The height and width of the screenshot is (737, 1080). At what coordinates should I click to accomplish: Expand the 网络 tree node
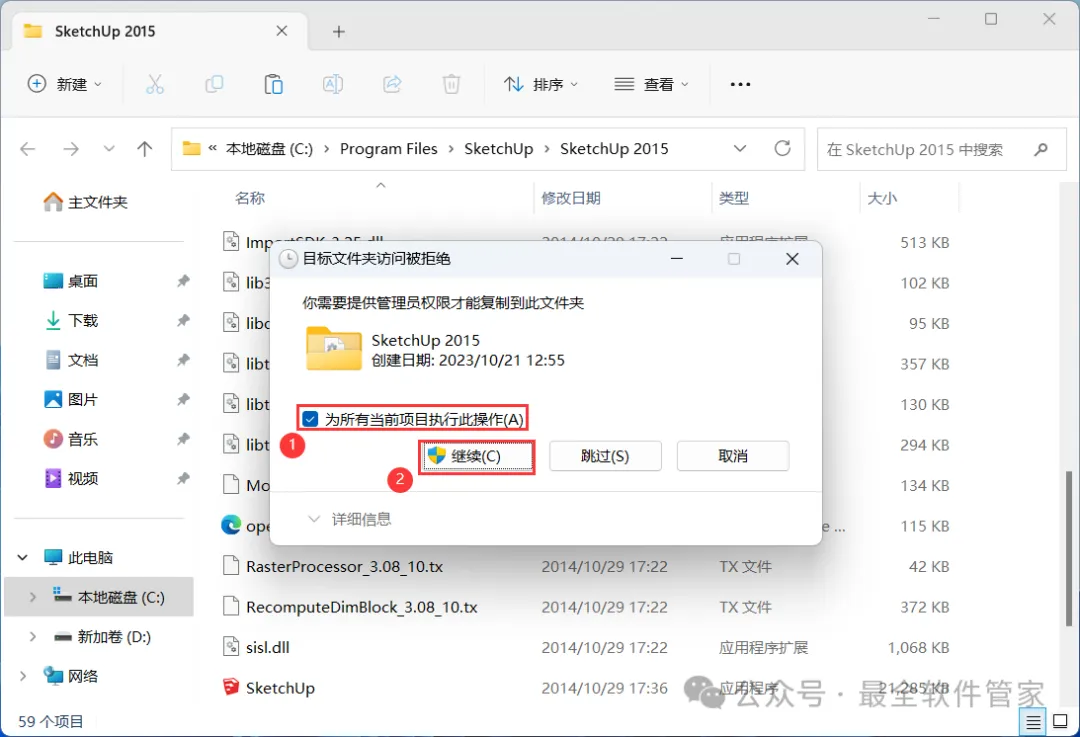click(x=23, y=676)
